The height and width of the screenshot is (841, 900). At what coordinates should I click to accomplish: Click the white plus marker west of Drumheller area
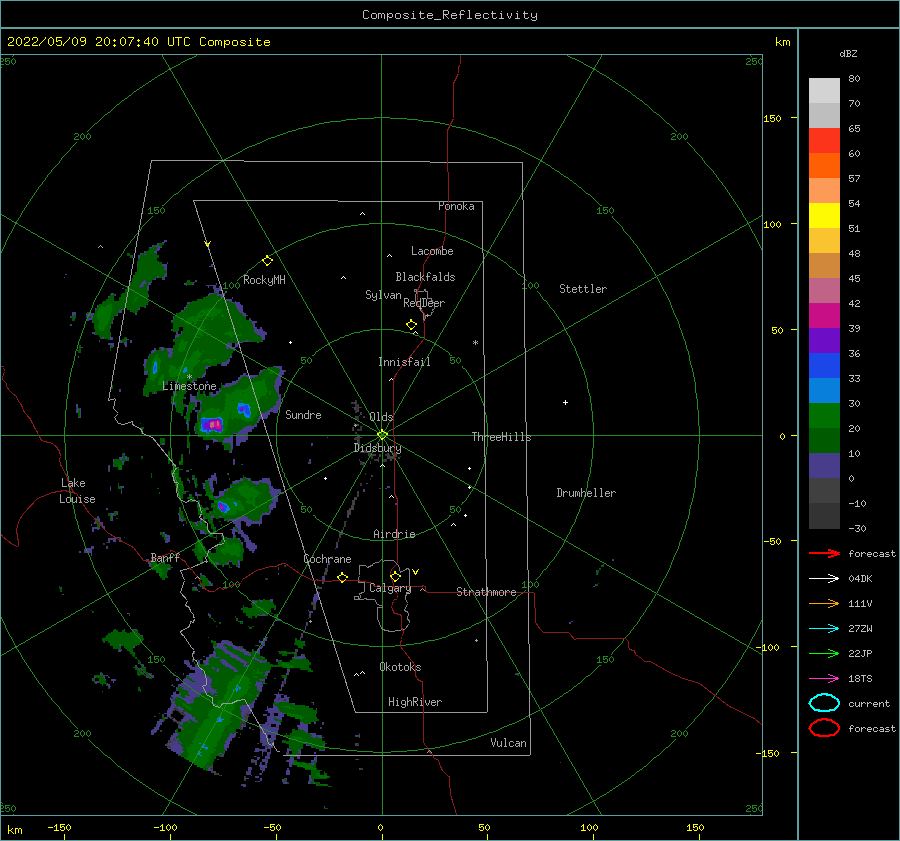pos(565,402)
